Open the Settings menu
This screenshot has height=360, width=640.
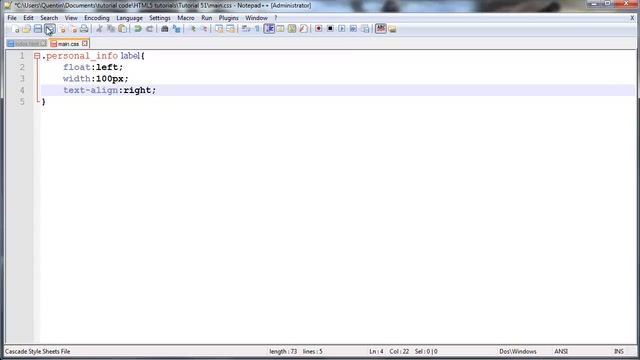pos(160,18)
